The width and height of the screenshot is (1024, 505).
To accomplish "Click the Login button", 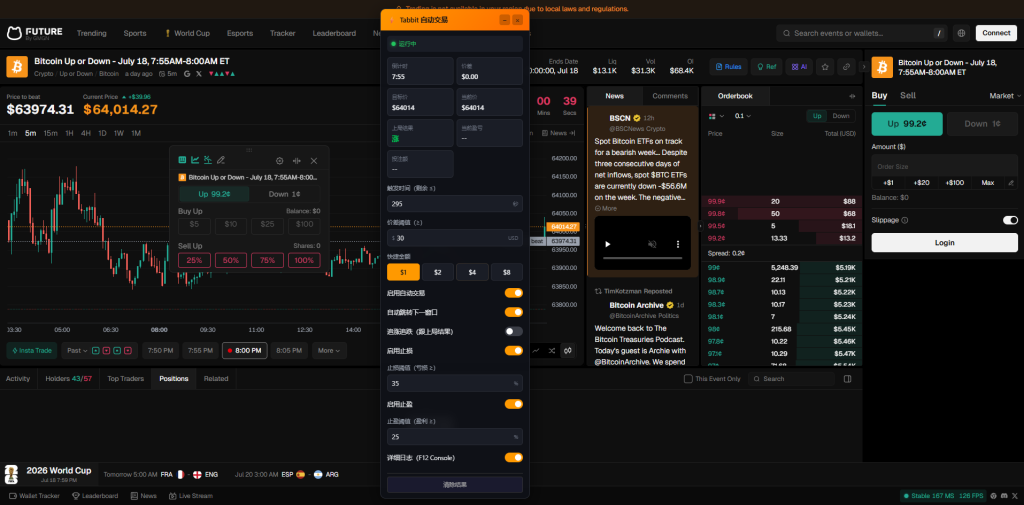I will (x=944, y=242).
